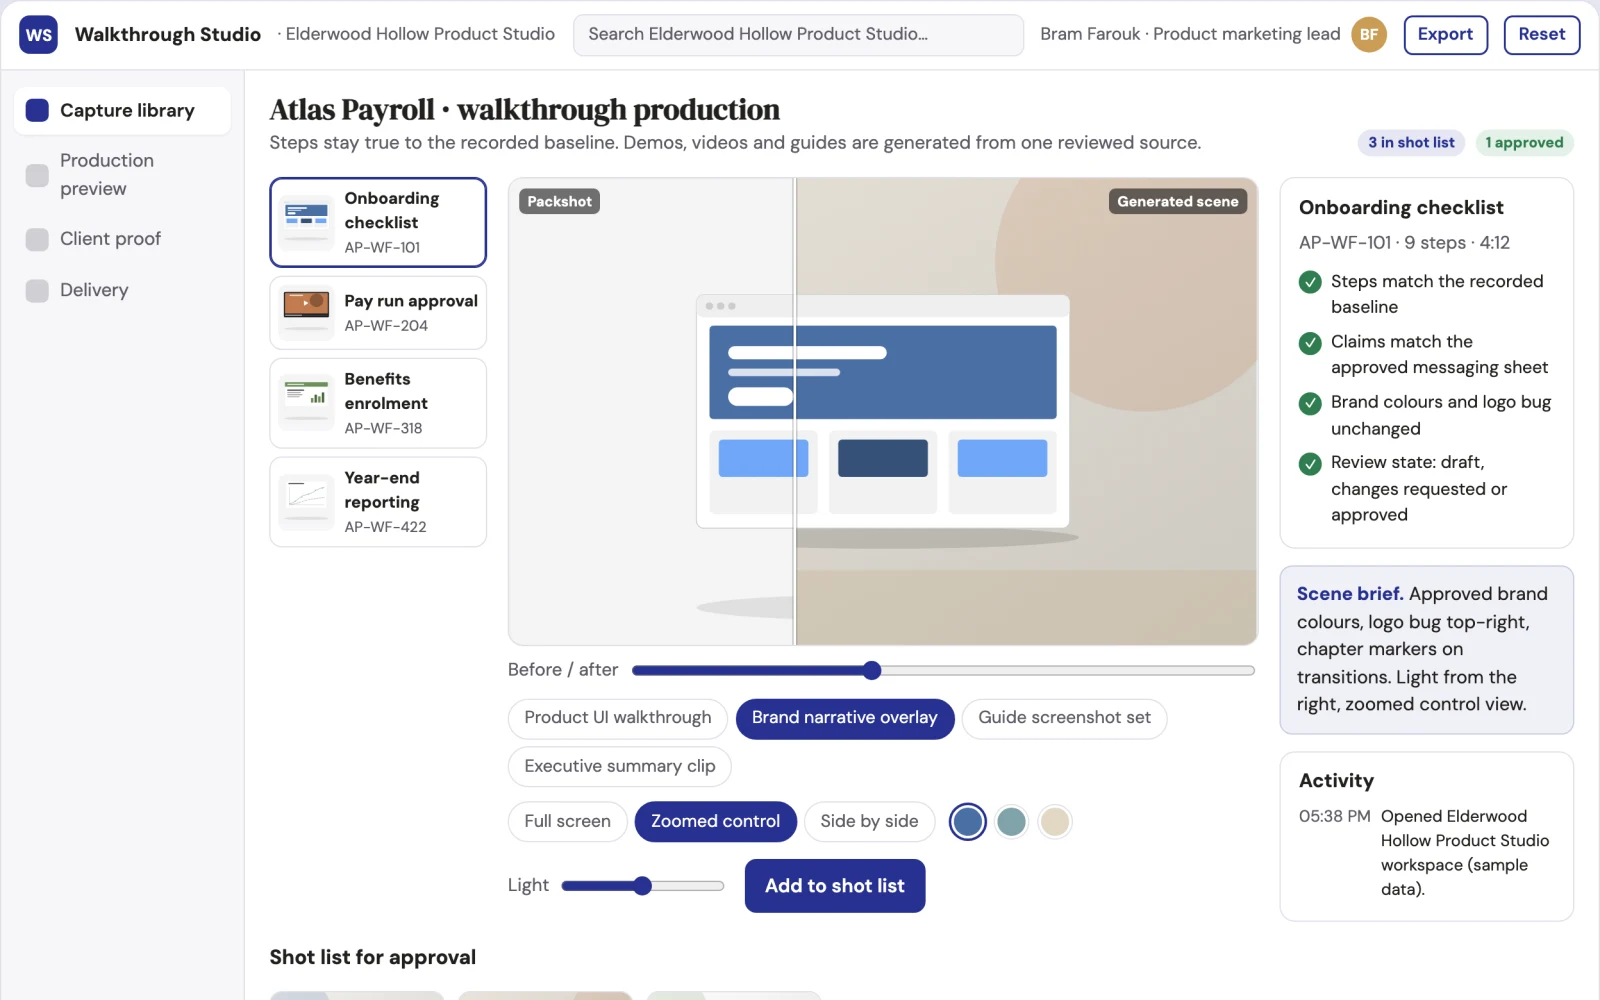Click the Delivery nav icon
Viewport: 1600px width, 1000px height.
(x=37, y=290)
